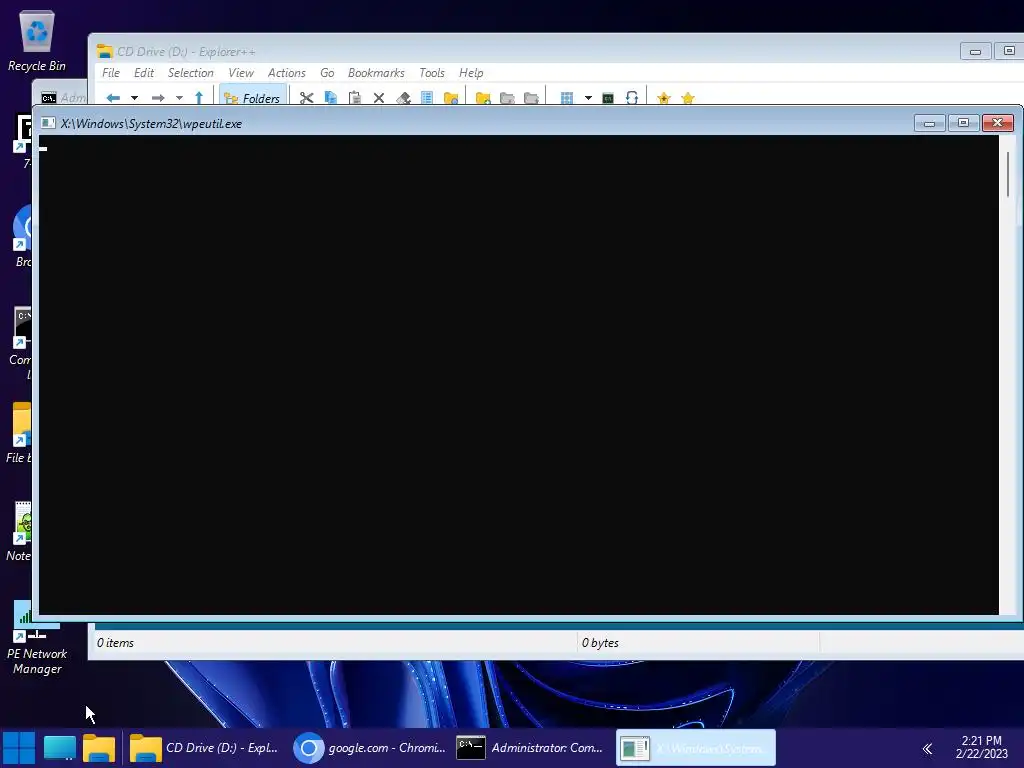Click the permanent delete eraser icon in Explorer++

tap(403, 98)
